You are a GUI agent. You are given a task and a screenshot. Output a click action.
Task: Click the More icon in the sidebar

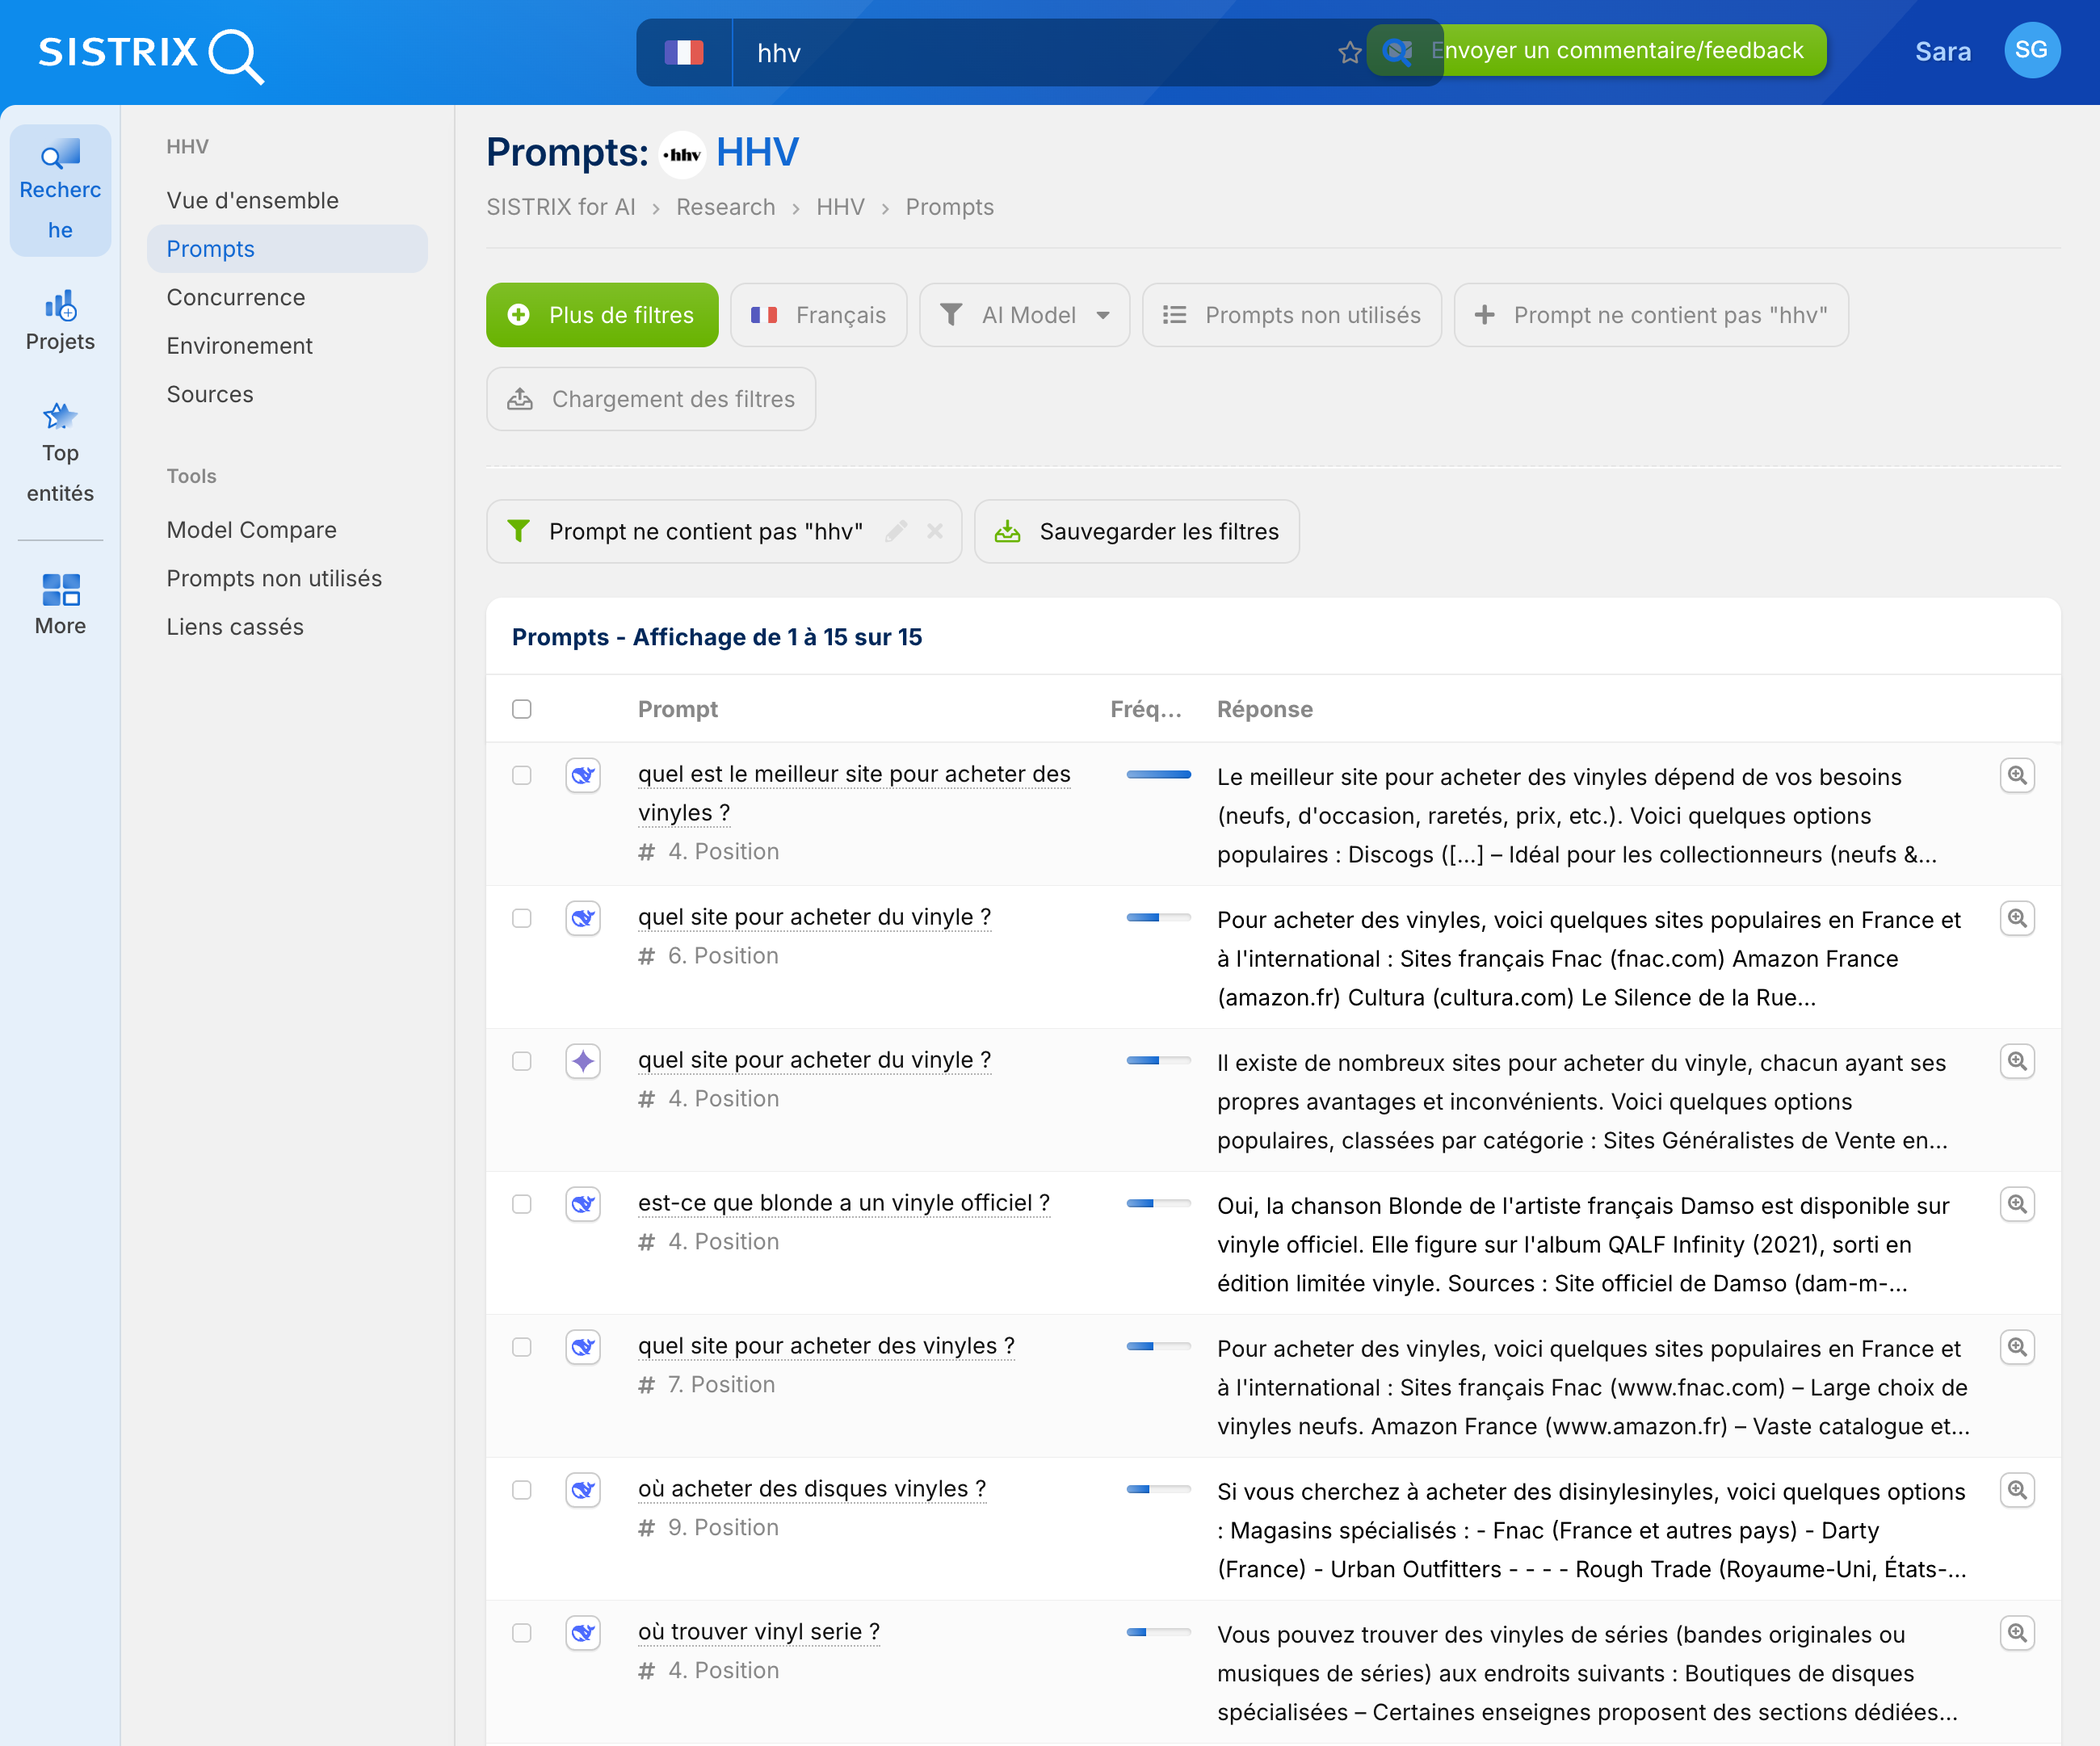point(60,600)
